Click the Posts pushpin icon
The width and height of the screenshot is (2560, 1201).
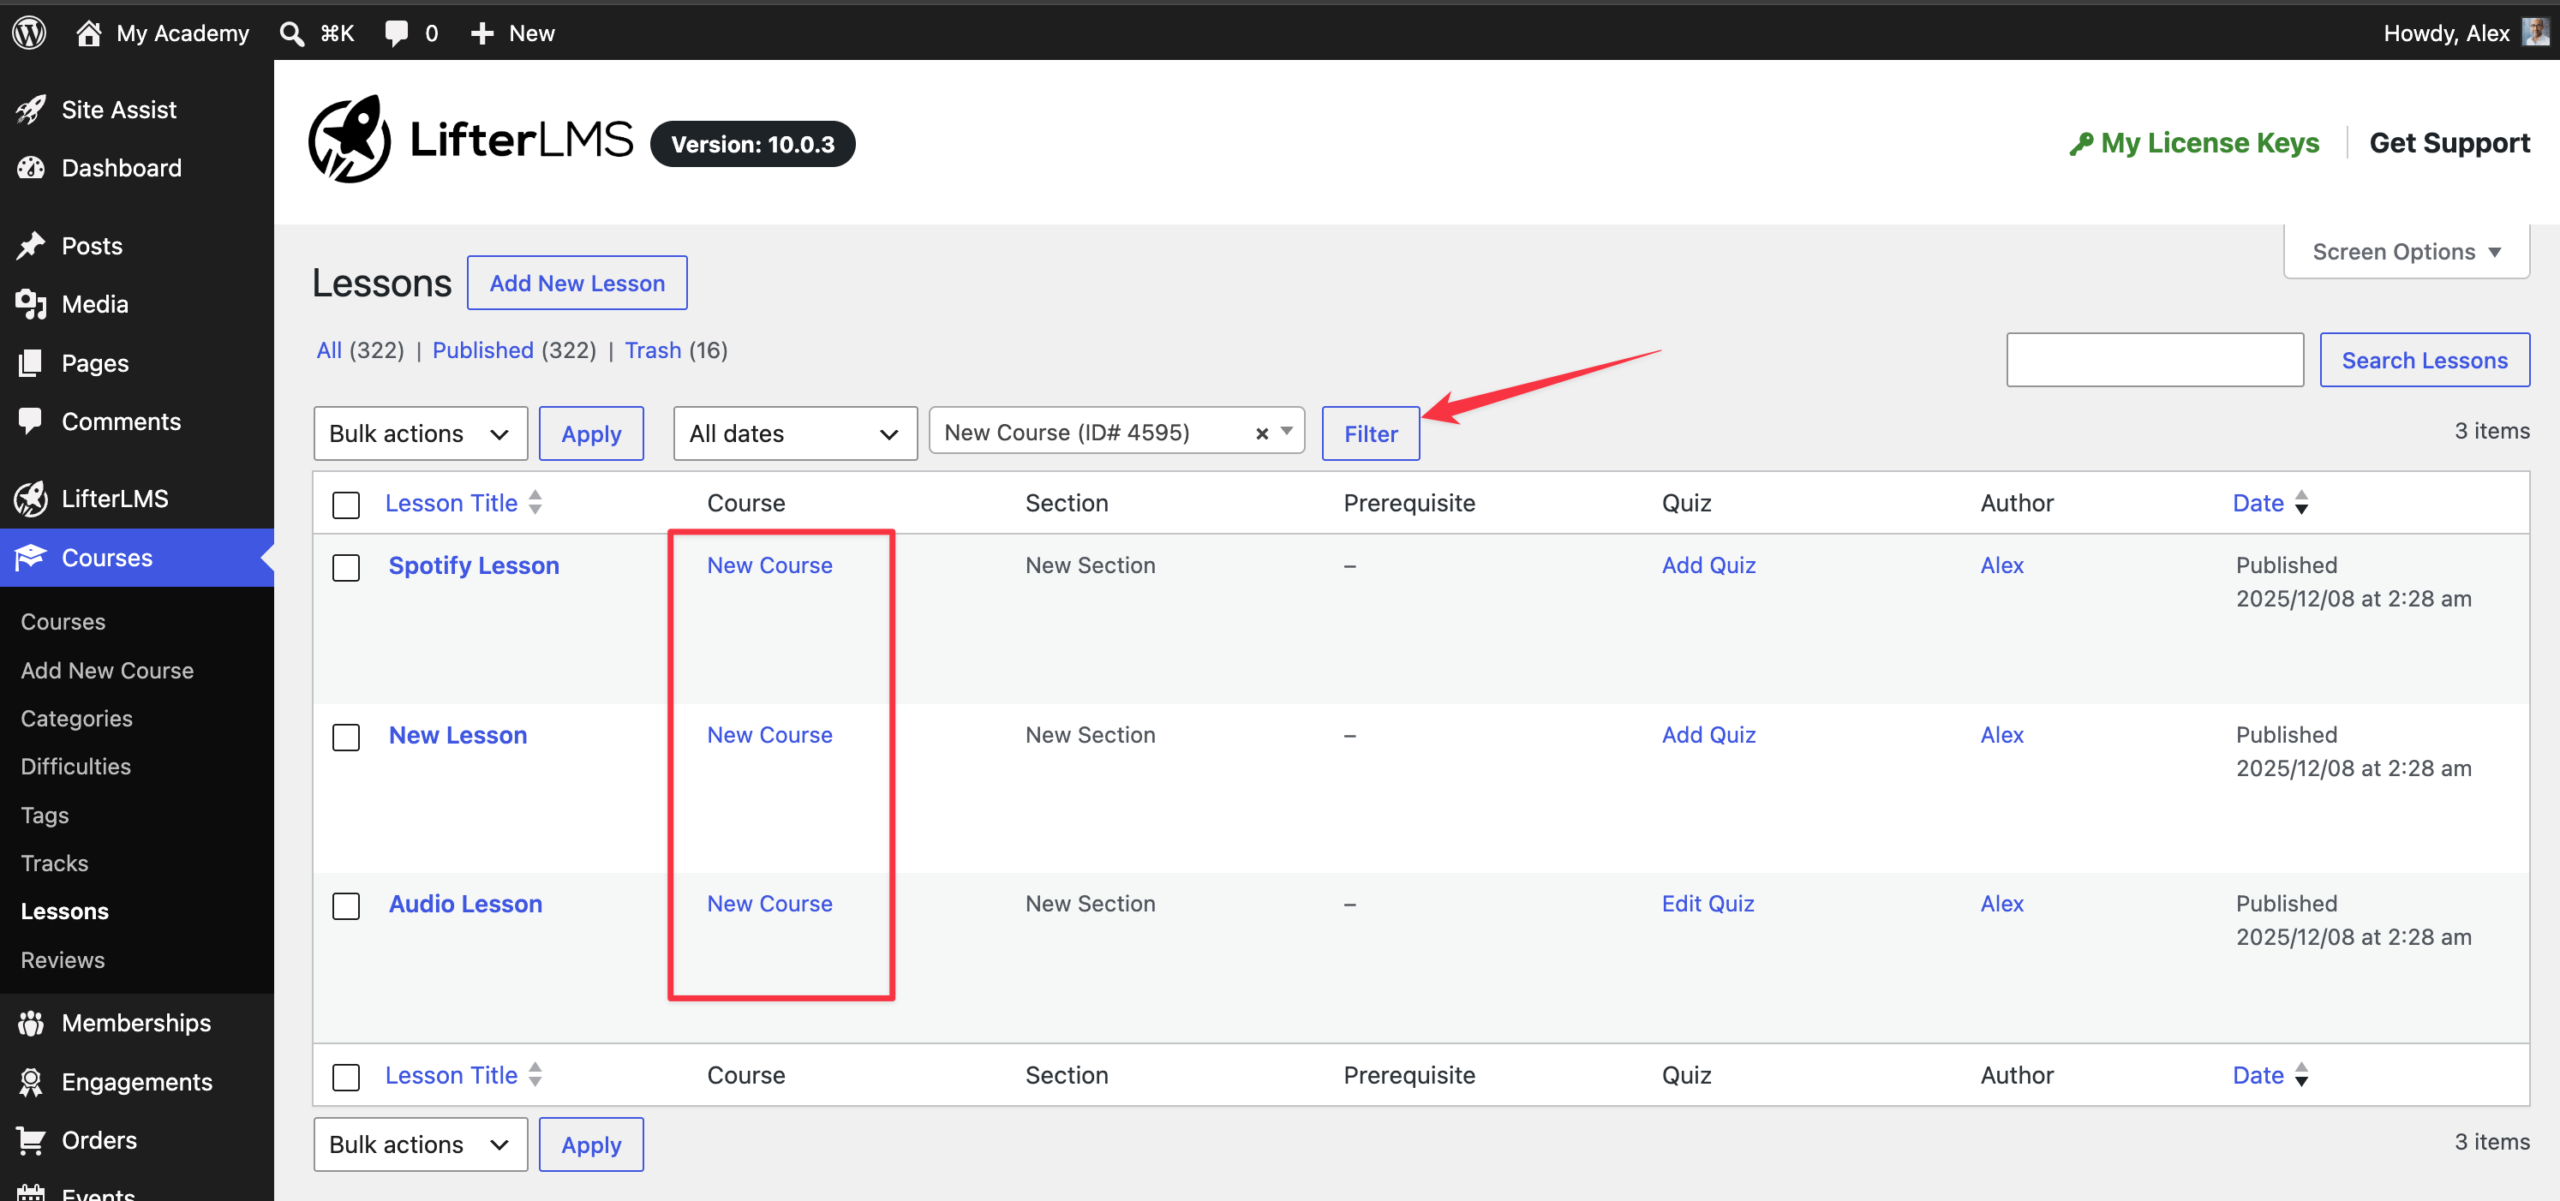pyautogui.click(x=31, y=246)
